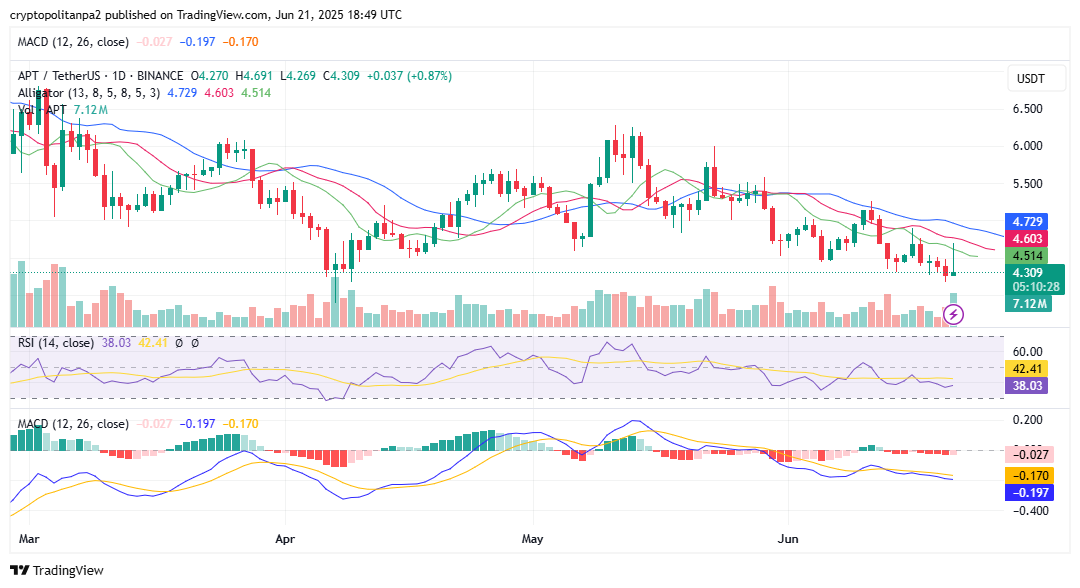This screenshot has width=1080, height=588.
Task: Click the orange -0.170 MACD axis label
Action: click(x=1029, y=475)
